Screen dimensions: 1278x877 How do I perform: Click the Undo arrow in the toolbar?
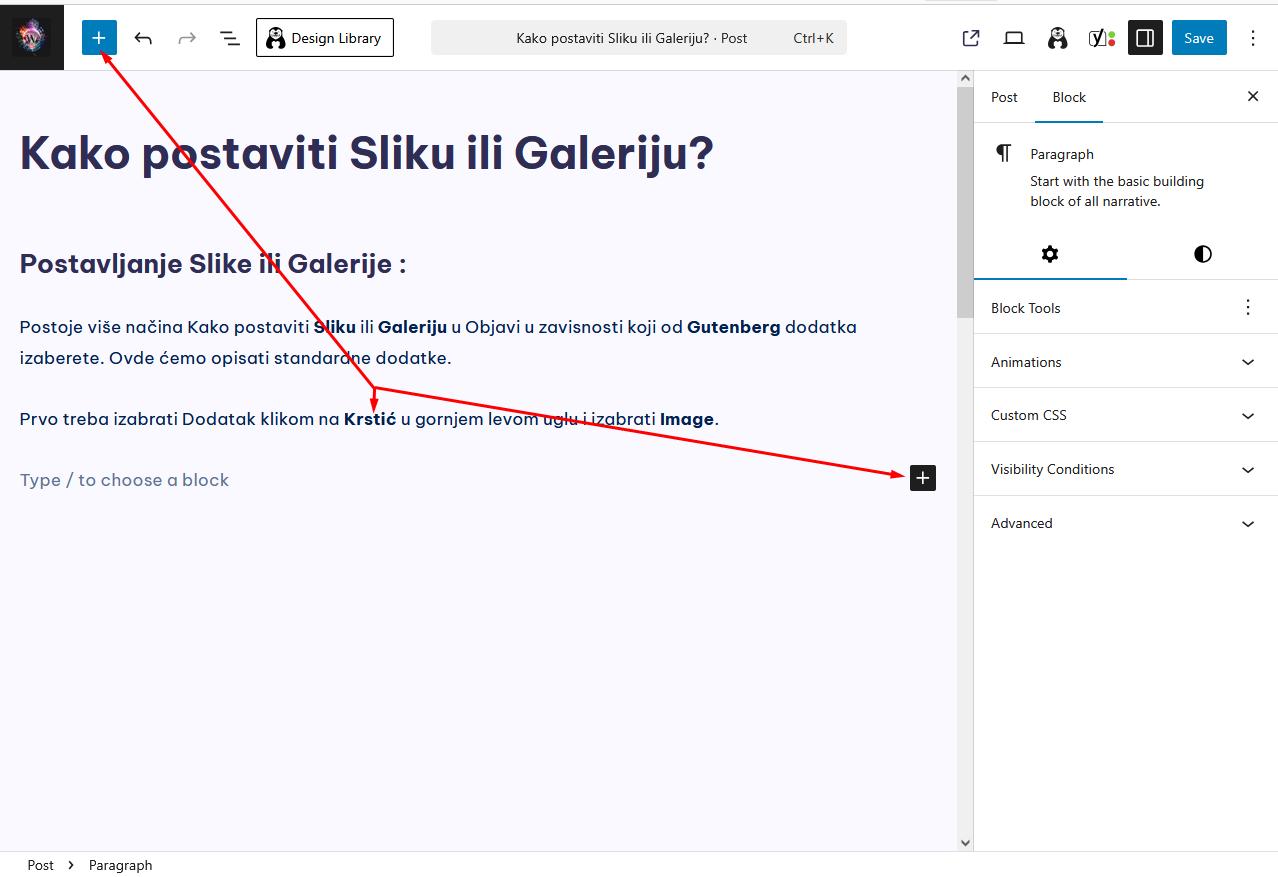coord(143,37)
